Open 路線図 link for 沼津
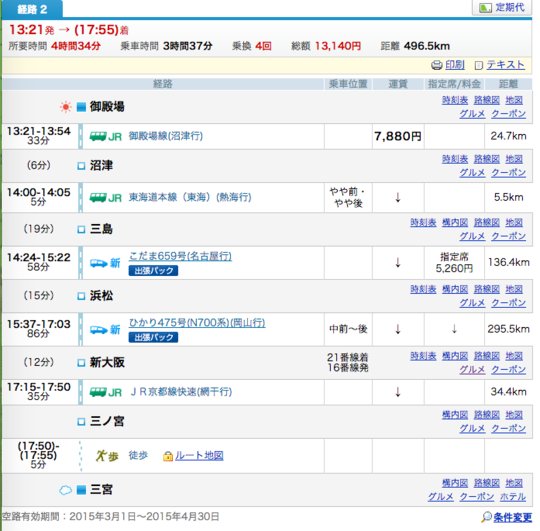Image resolution: width=540 pixels, height=531 pixels. pos(487,159)
